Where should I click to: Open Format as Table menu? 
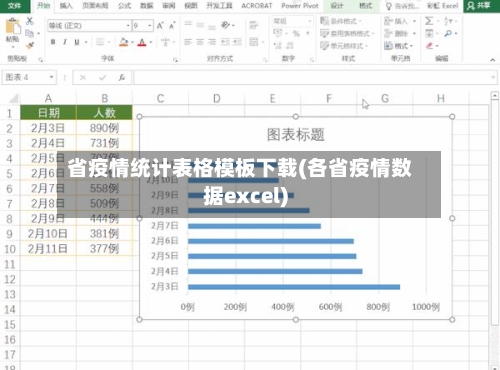[x=347, y=33]
